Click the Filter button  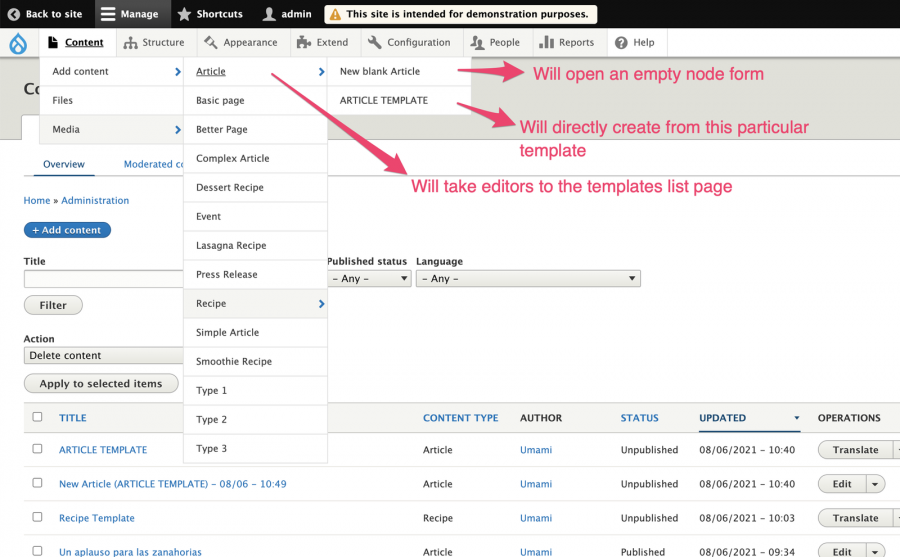(53, 305)
